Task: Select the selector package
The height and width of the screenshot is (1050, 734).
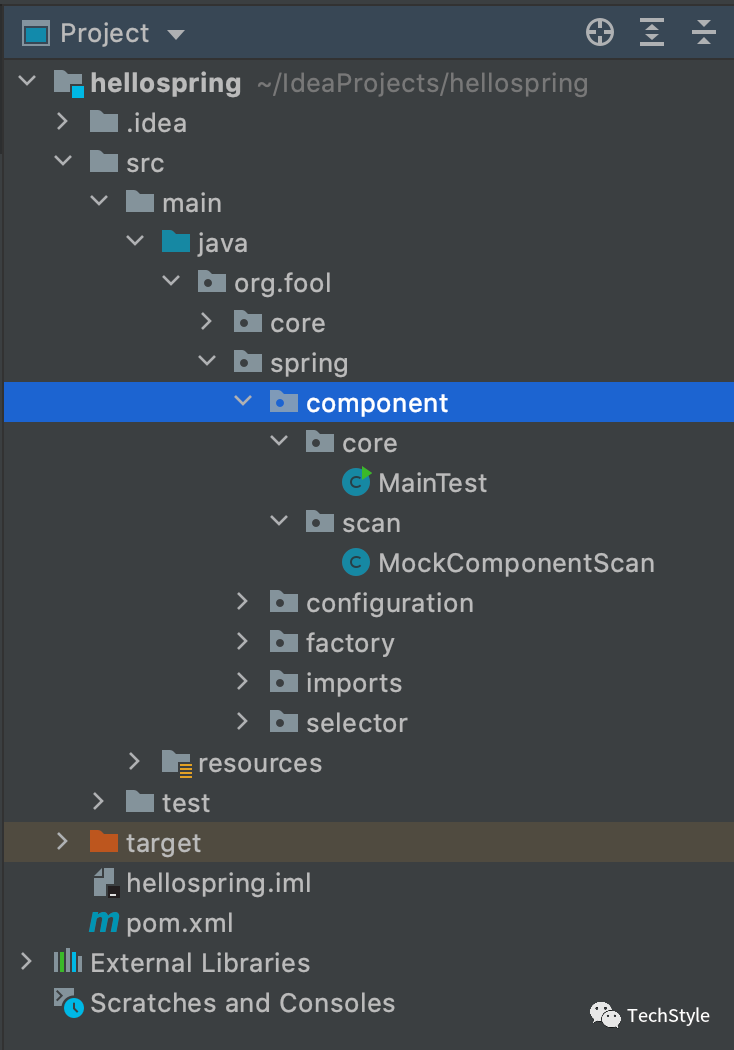Action: click(x=356, y=723)
